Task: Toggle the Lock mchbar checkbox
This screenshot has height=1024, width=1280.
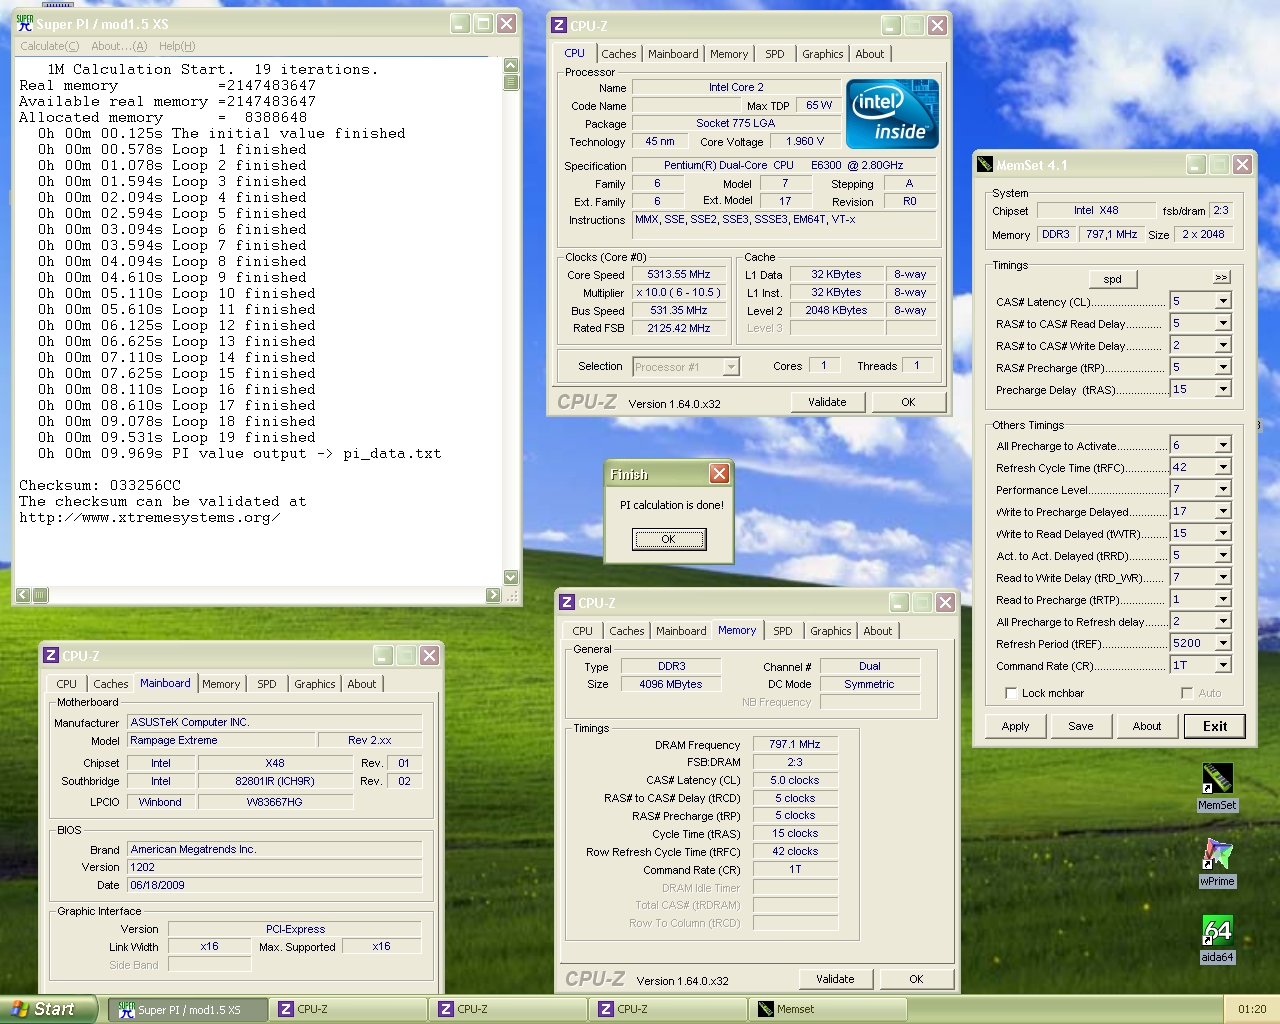Action: pos(1011,693)
